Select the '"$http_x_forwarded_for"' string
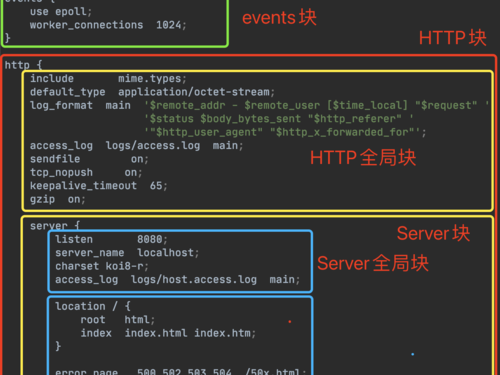 tap(342, 132)
